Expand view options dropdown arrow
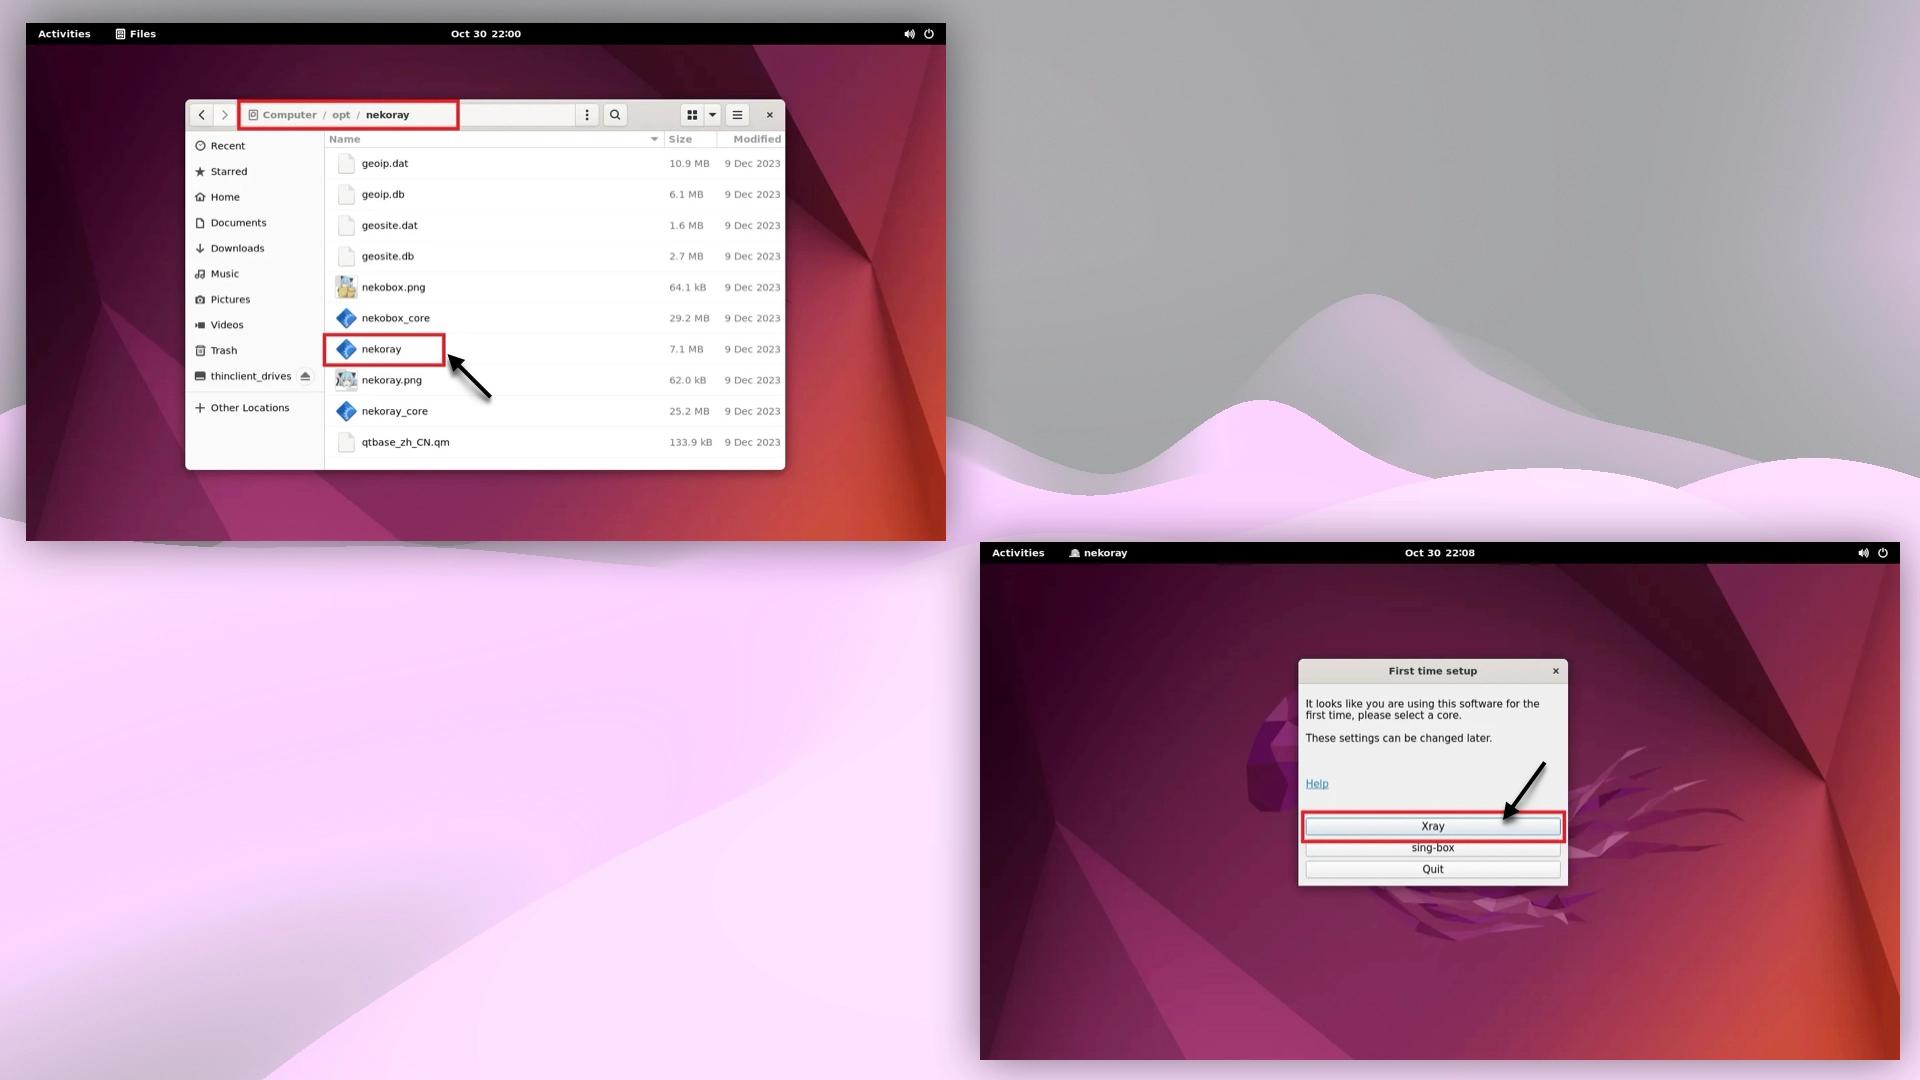Image resolution: width=1920 pixels, height=1080 pixels. point(713,115)
